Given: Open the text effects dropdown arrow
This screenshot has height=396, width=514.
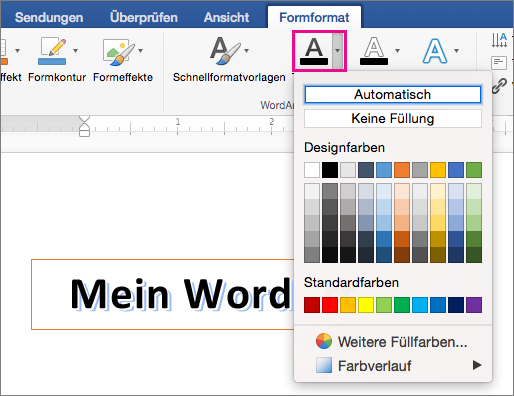Looking at the screenshot, I should 456,51.
